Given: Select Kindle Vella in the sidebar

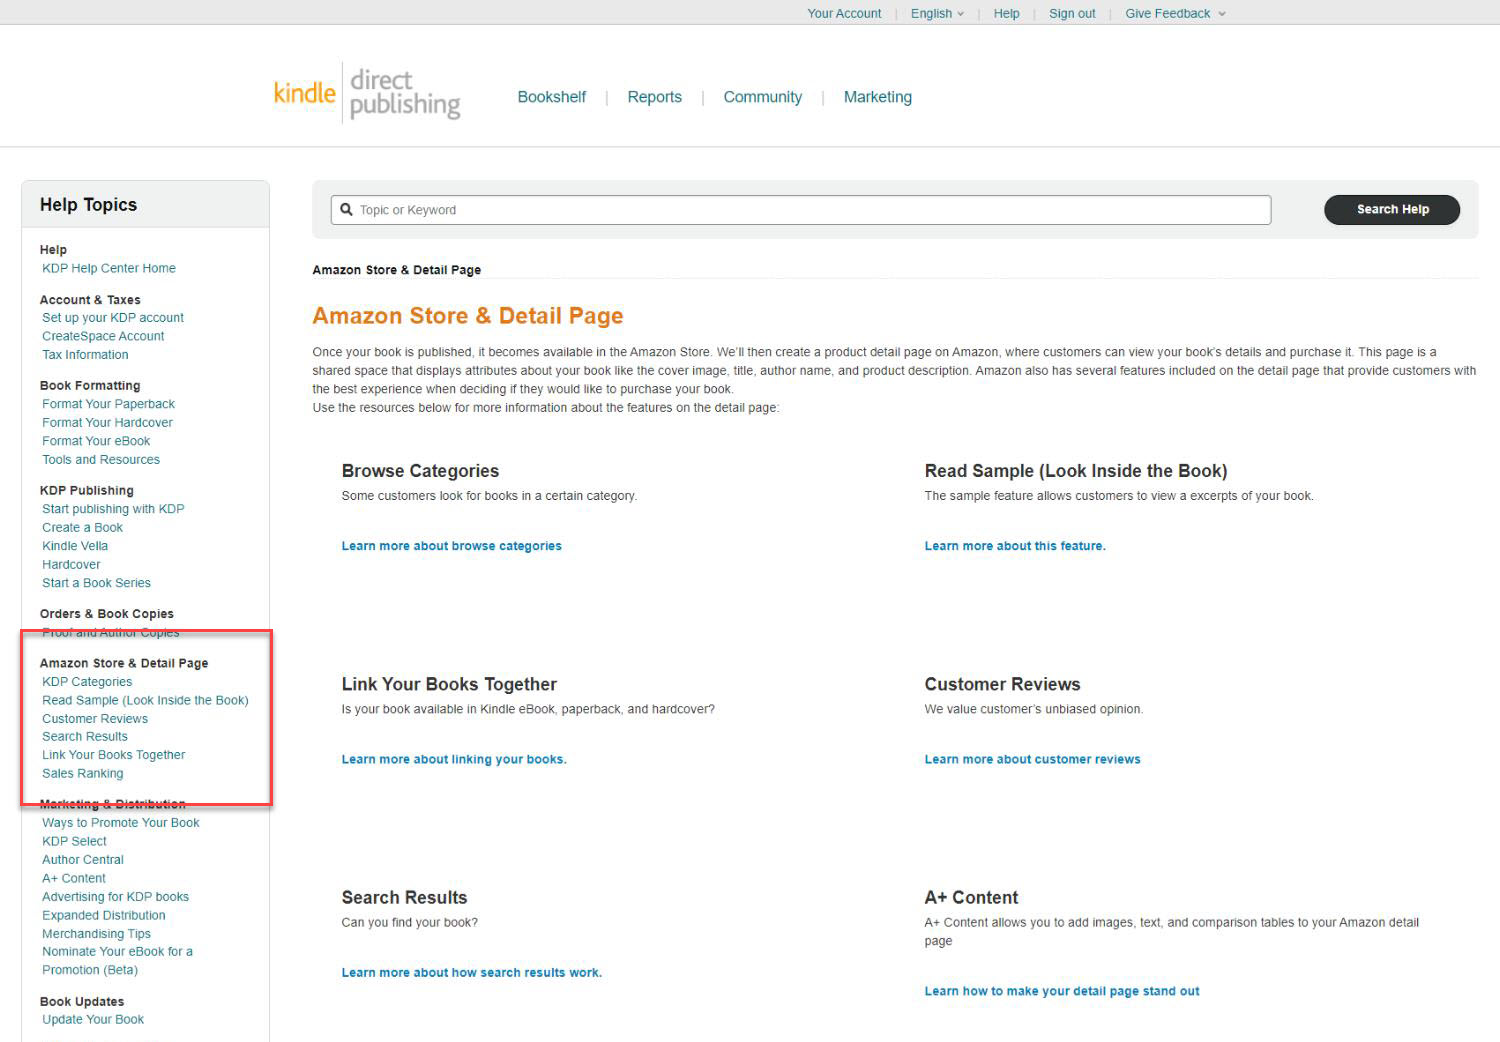Looking at the screenshot, I should (x=75, y=546).
